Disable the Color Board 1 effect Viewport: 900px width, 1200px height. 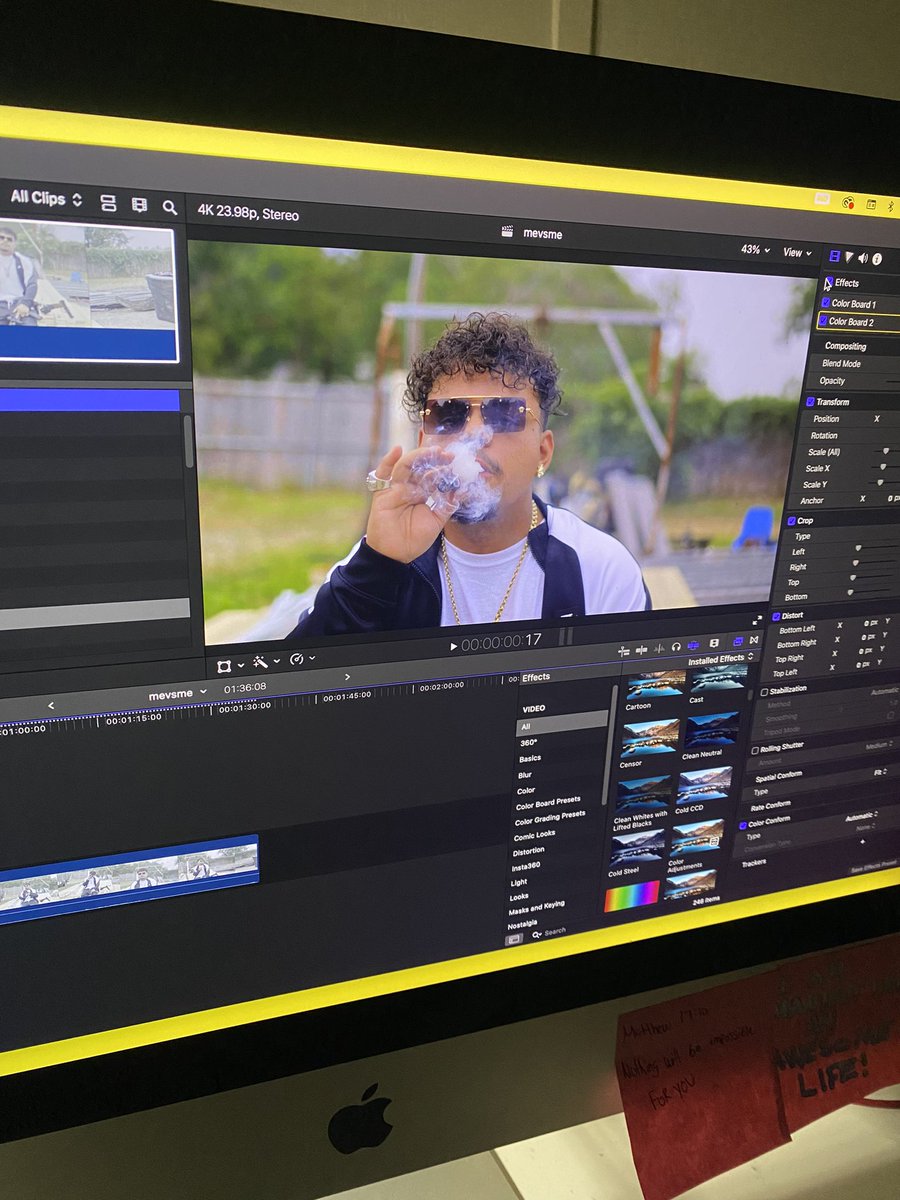[825, 302]
